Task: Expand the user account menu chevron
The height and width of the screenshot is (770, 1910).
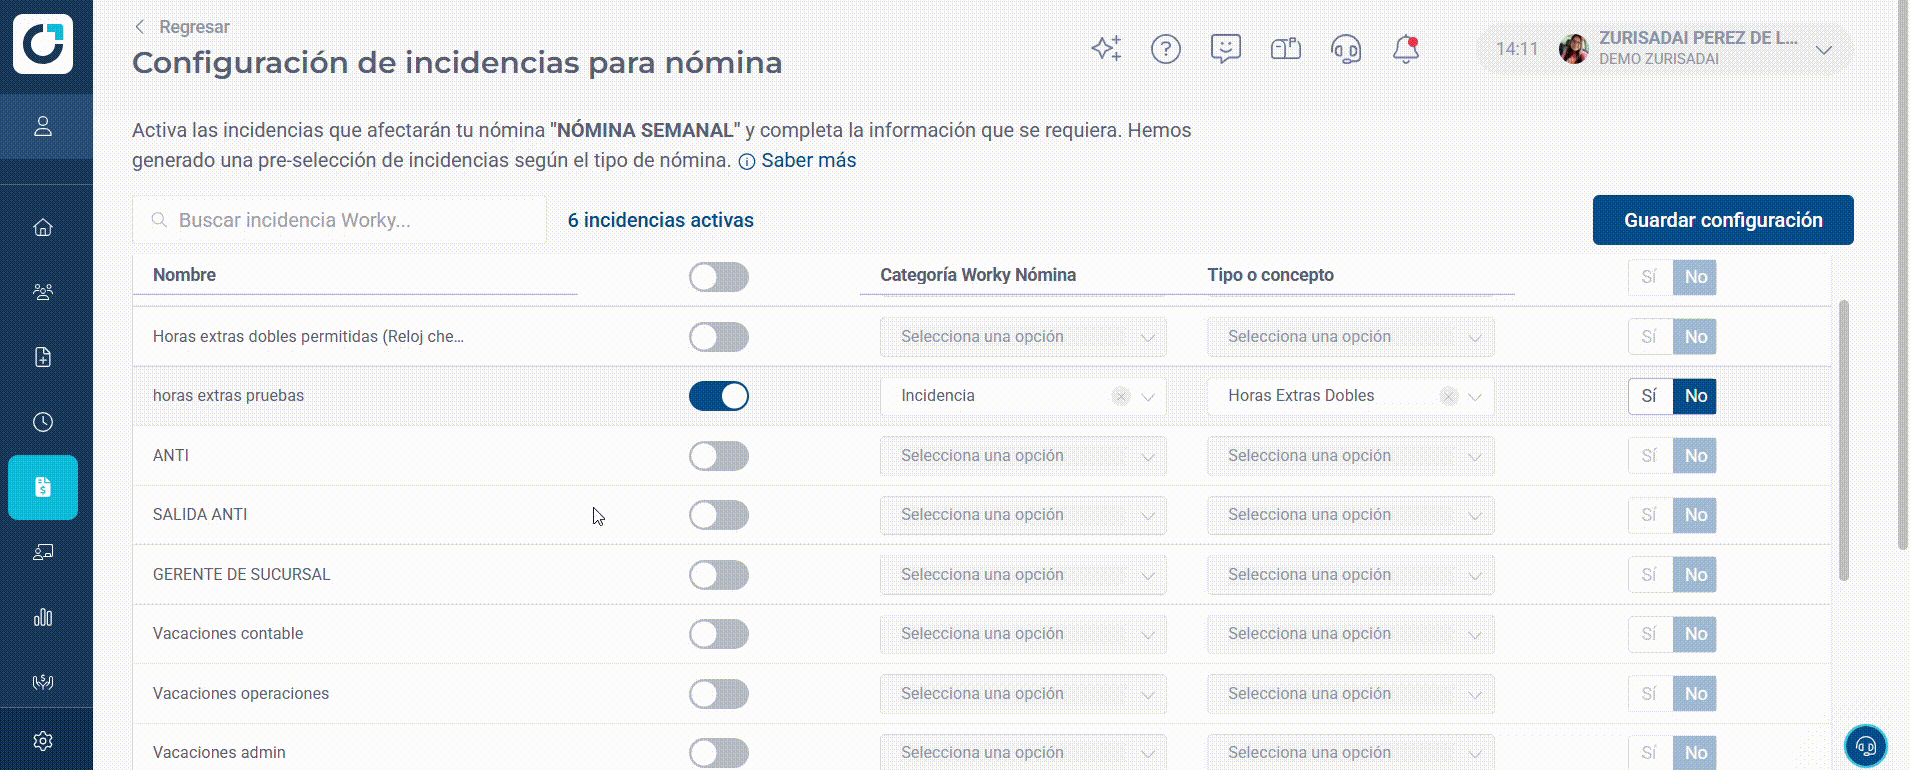Action: point(1824,49)
